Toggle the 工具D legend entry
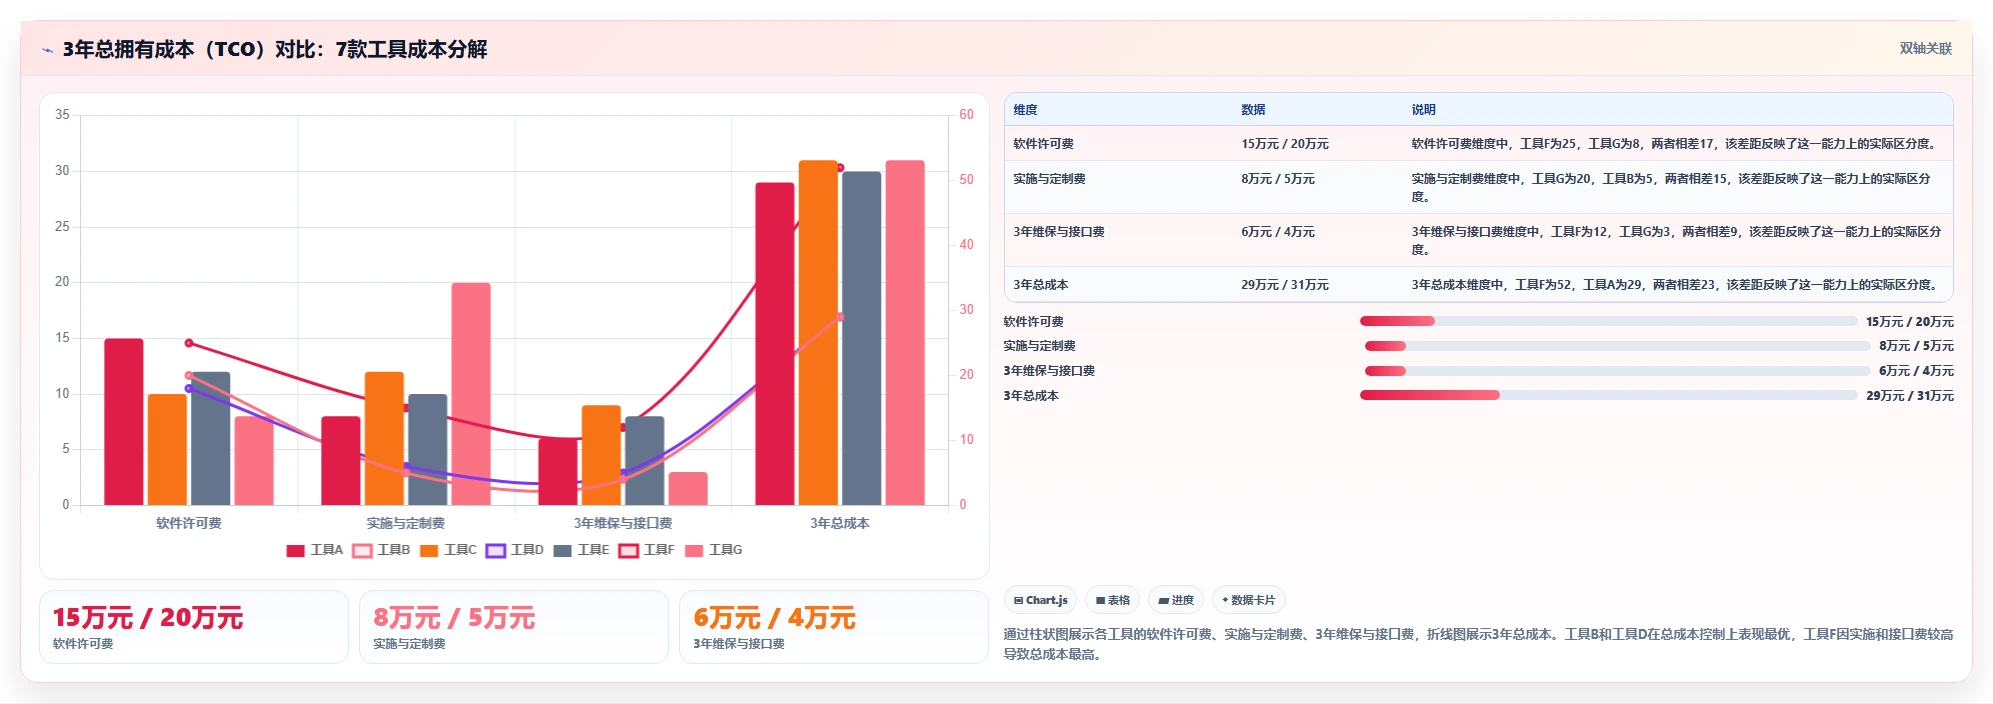The width and height of the screenshot is (1993, 704). click(515, 550)
